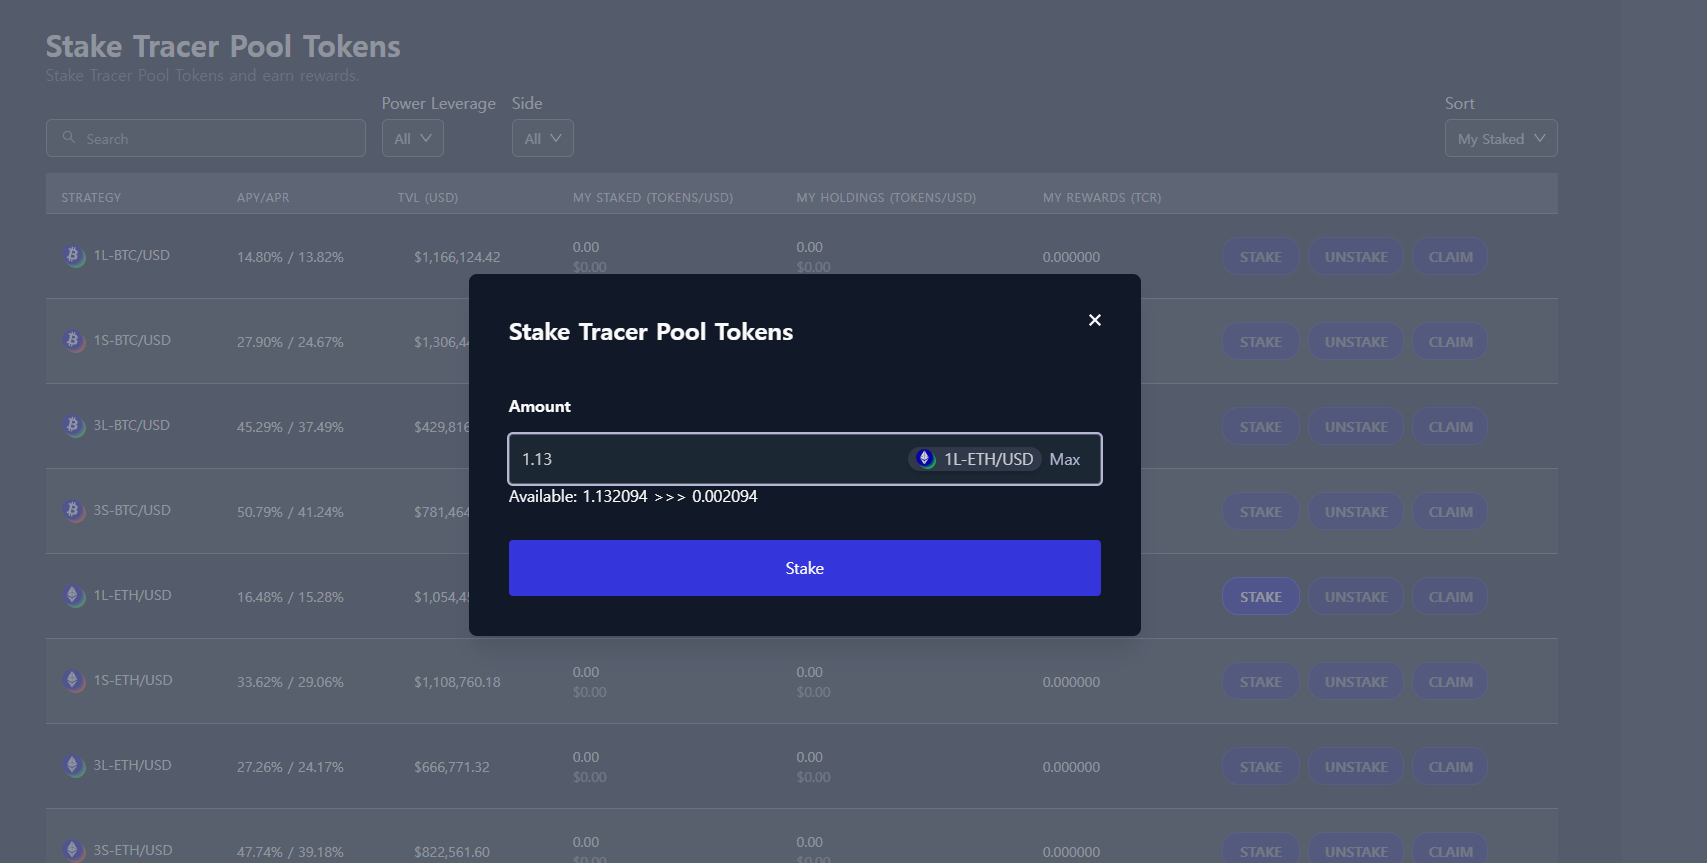Click the STRATEGY column header

click(x=91, y=198)
